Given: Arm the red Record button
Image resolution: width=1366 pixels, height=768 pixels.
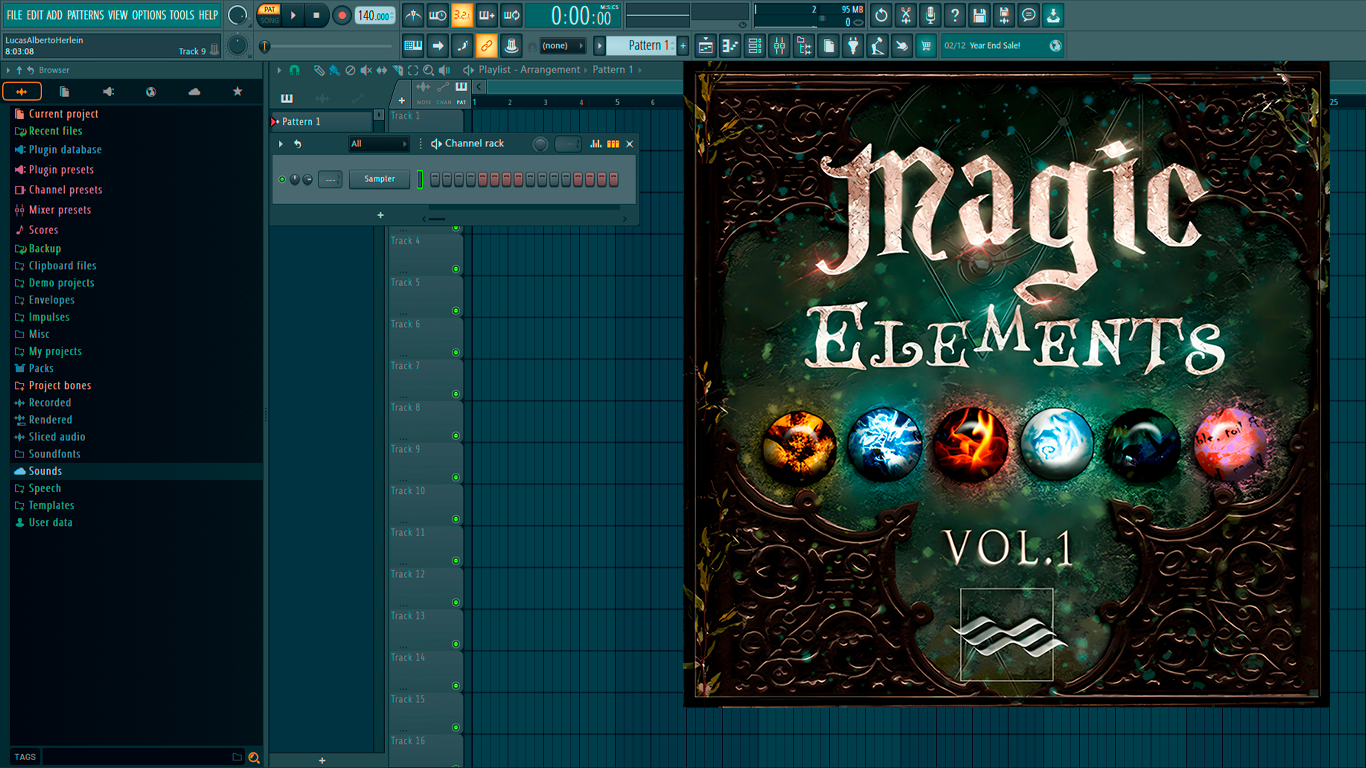Looking at the screenshot, I should [x=342, y=15].
